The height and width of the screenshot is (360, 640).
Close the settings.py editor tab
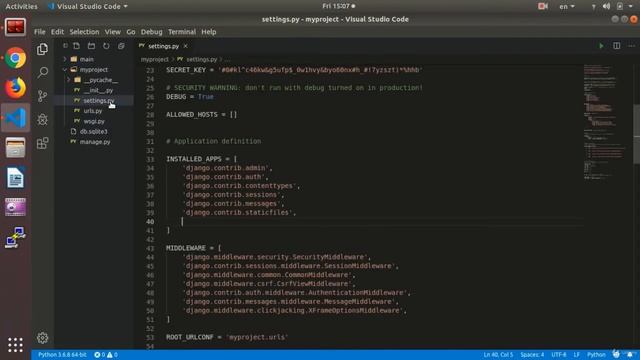(186, 46)
